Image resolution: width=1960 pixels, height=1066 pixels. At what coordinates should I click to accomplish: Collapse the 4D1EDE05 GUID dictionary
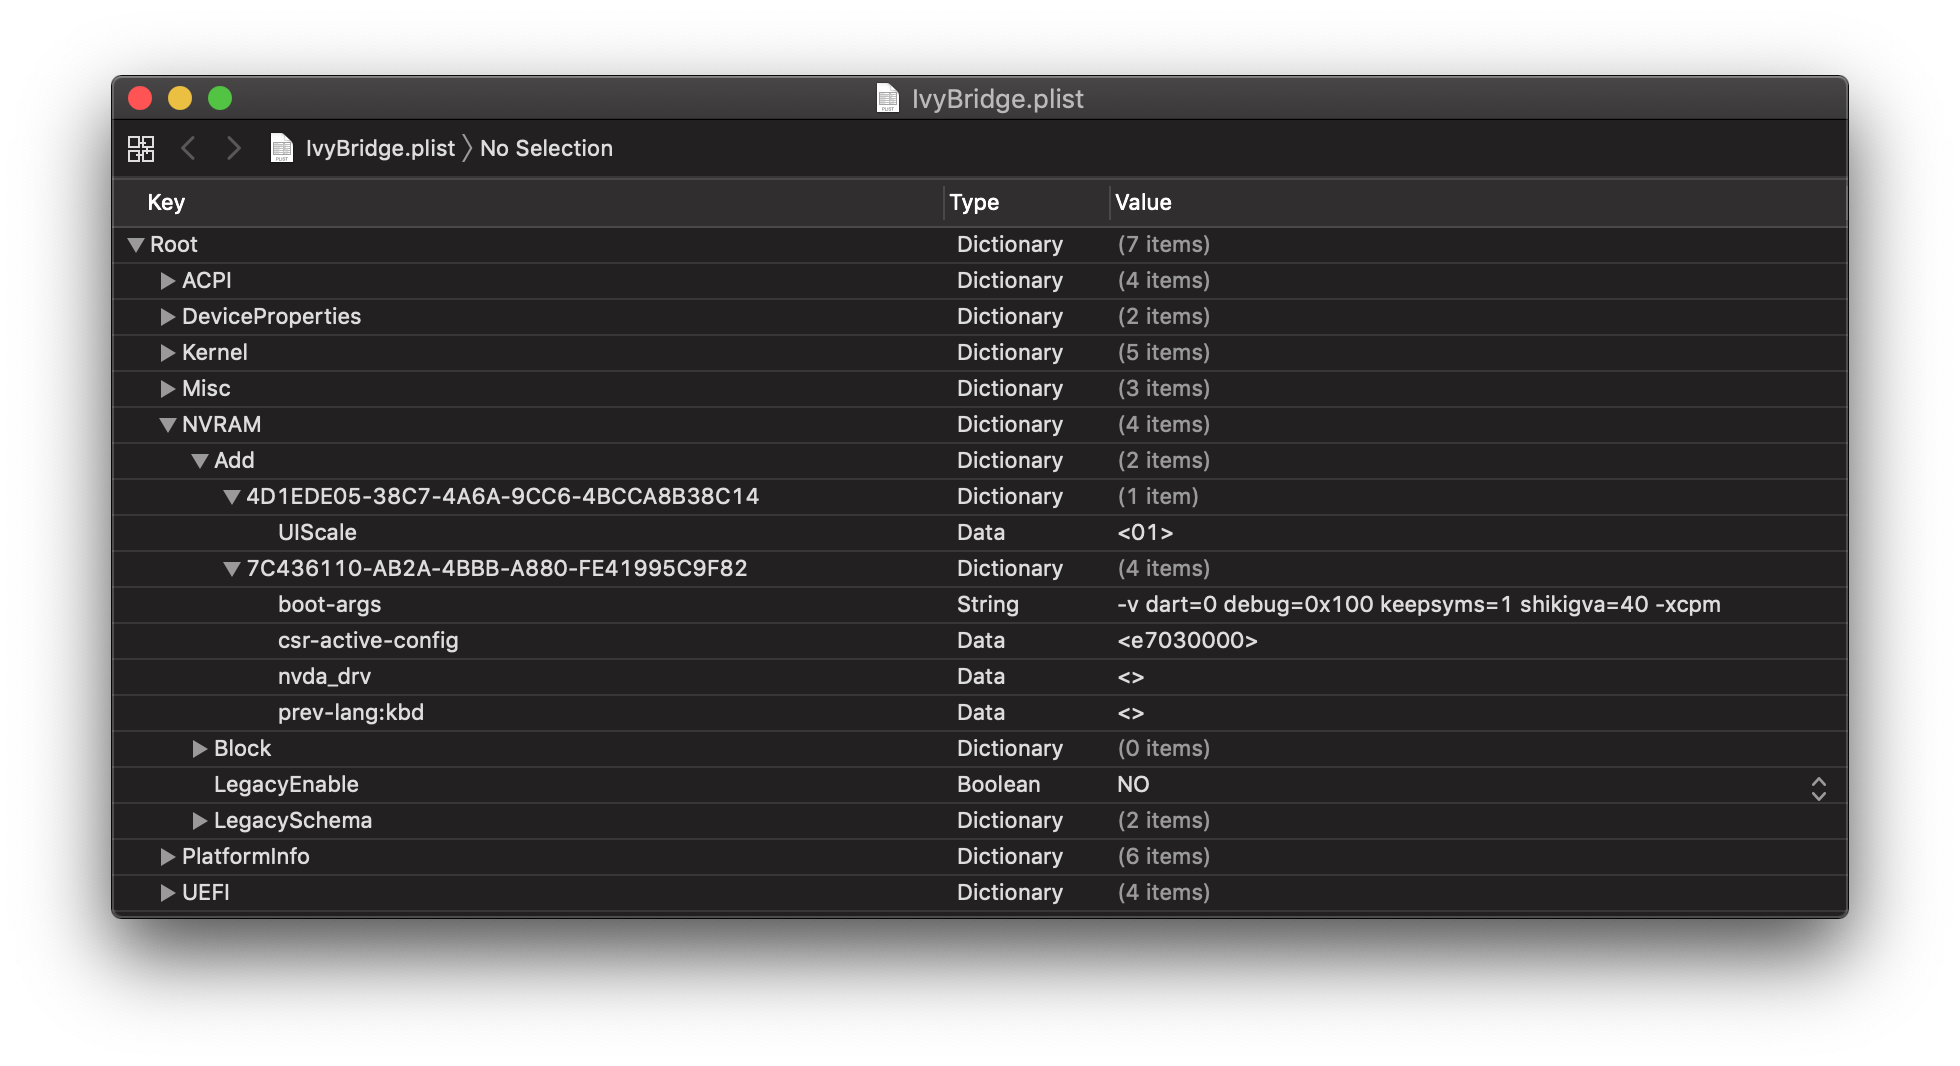[232, 497]
